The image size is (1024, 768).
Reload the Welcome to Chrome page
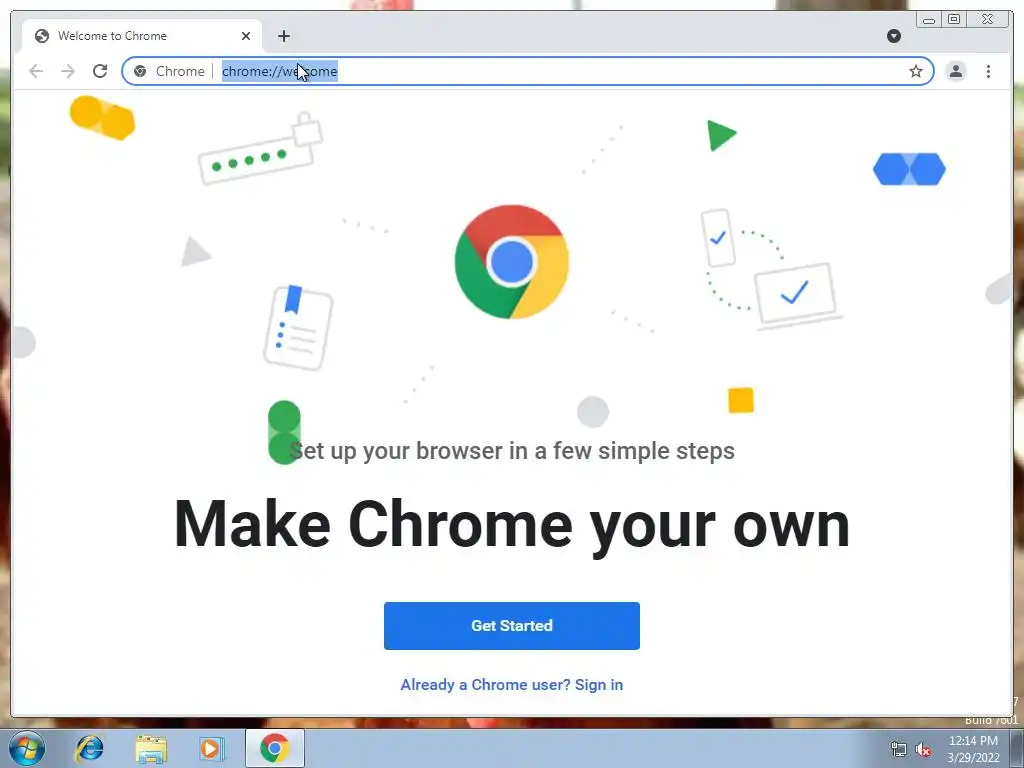click(x=100, y=71)
